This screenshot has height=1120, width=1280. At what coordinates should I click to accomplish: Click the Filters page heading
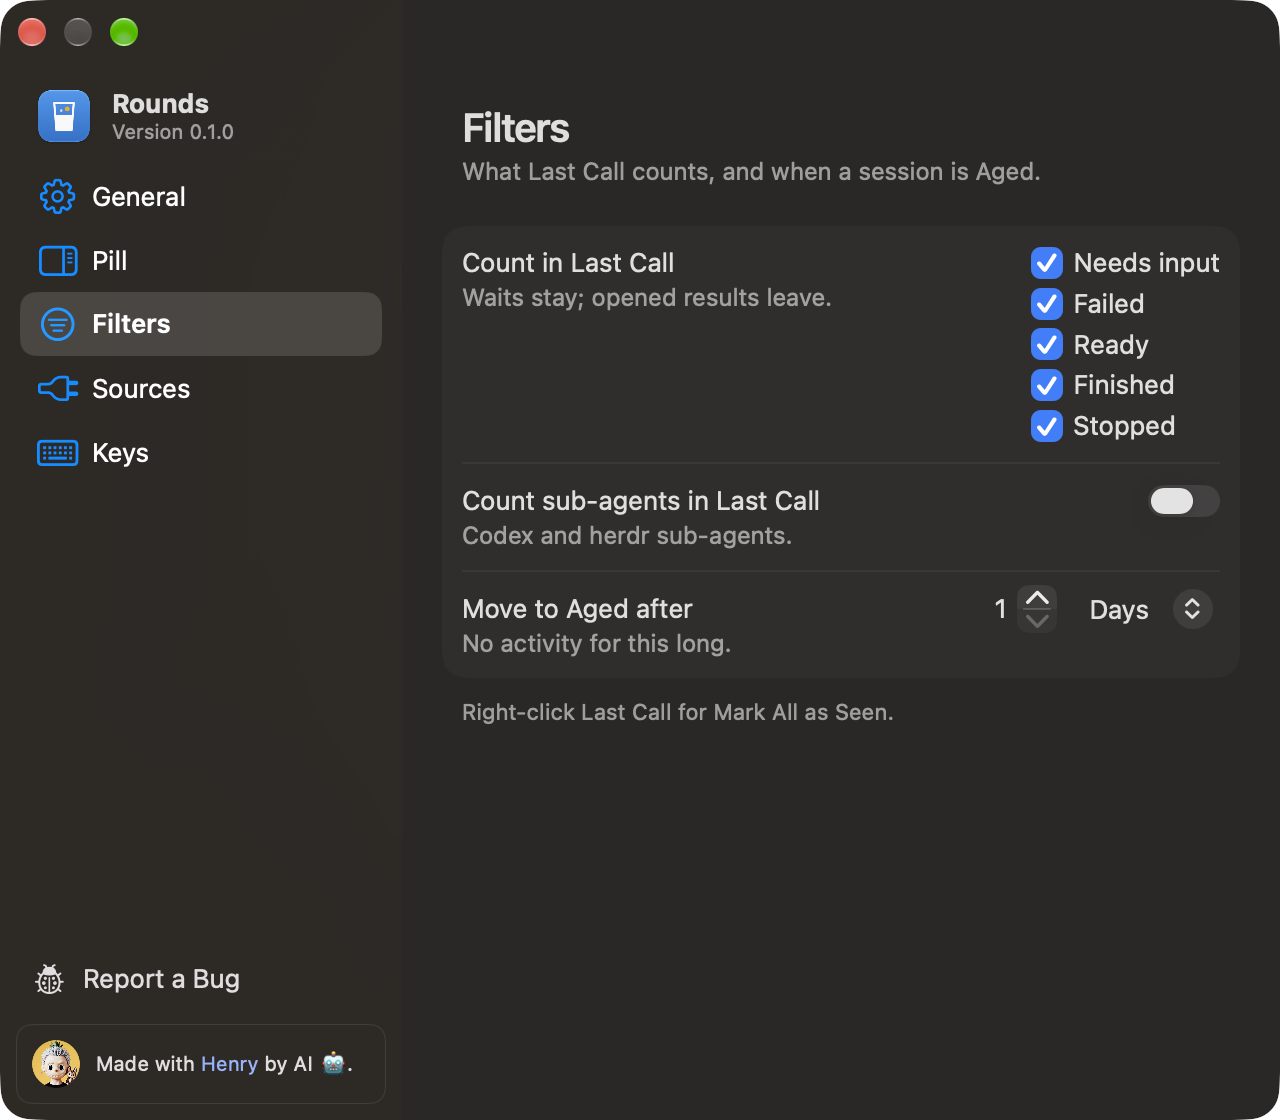coord(516,129)
